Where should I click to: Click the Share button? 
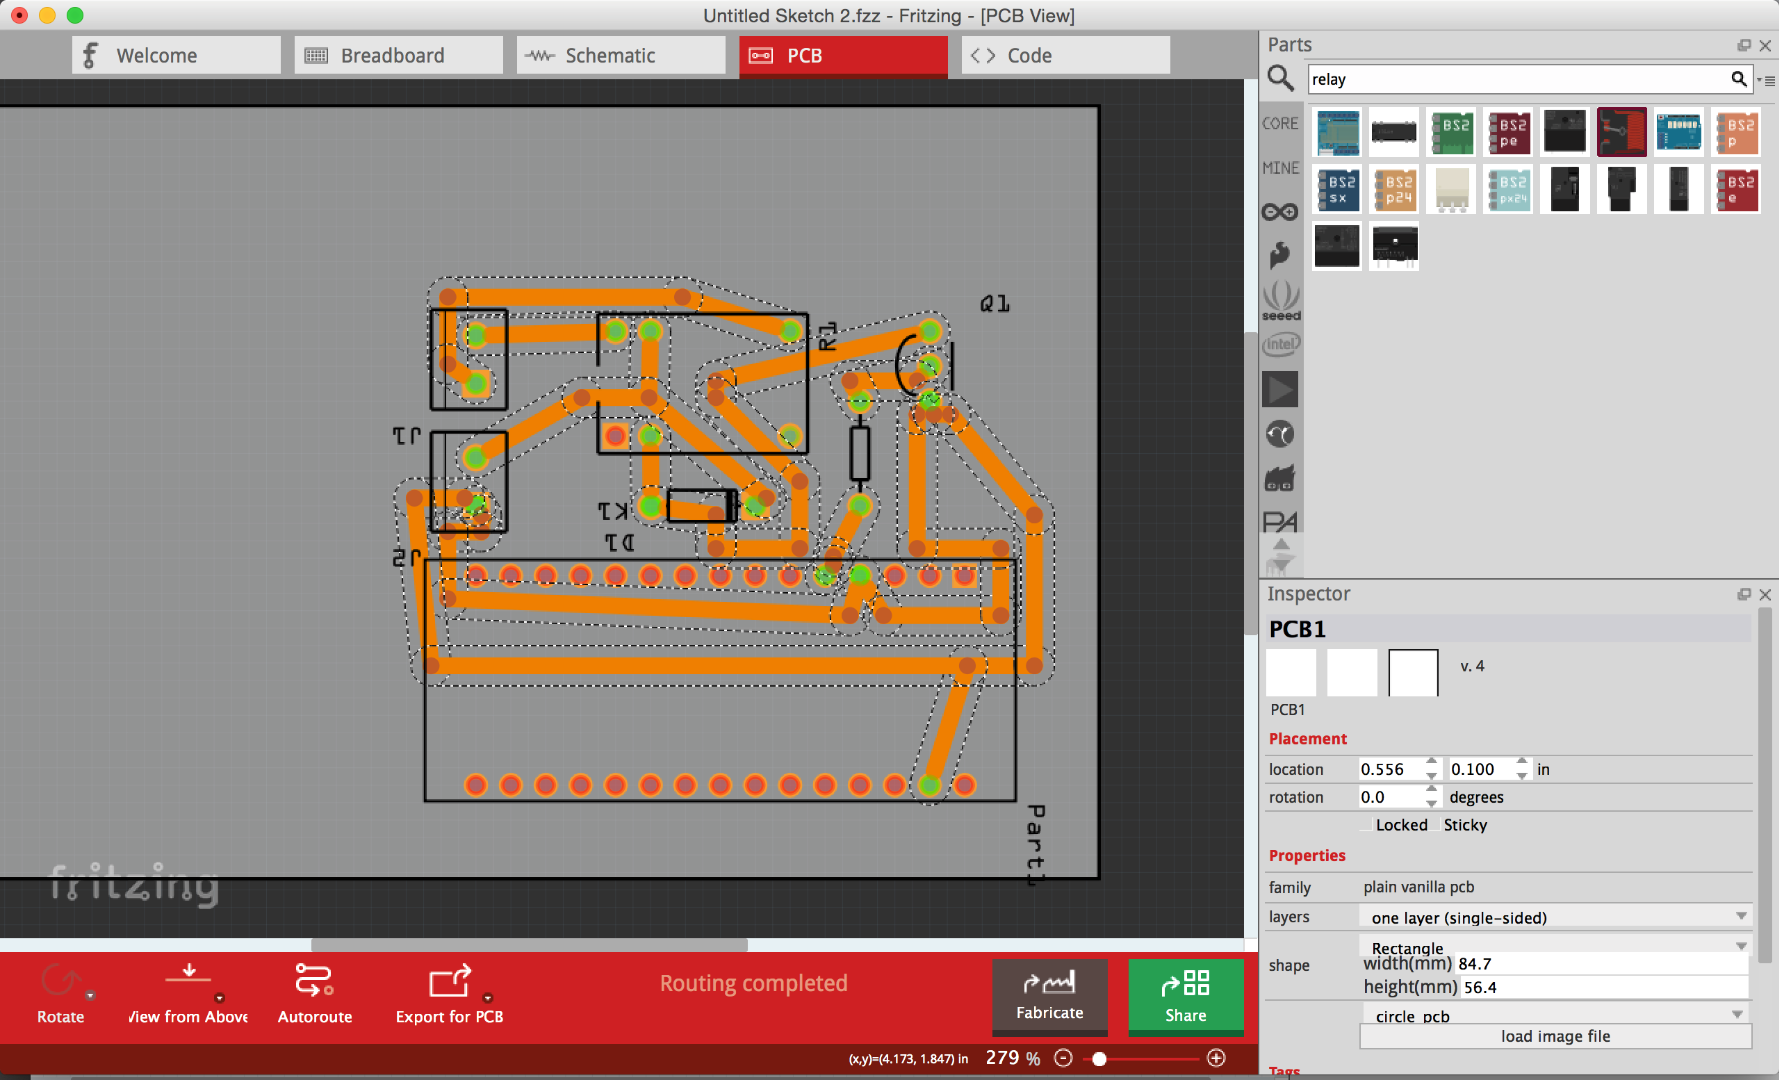(1186, 996)
